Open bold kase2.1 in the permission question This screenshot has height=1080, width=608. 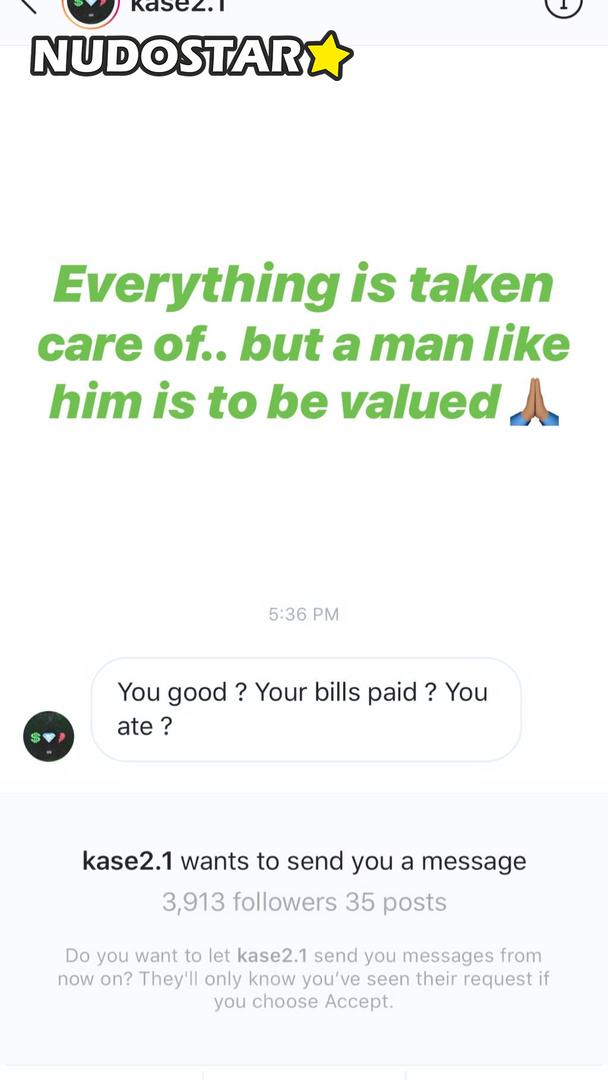click(x=272, y=955)
